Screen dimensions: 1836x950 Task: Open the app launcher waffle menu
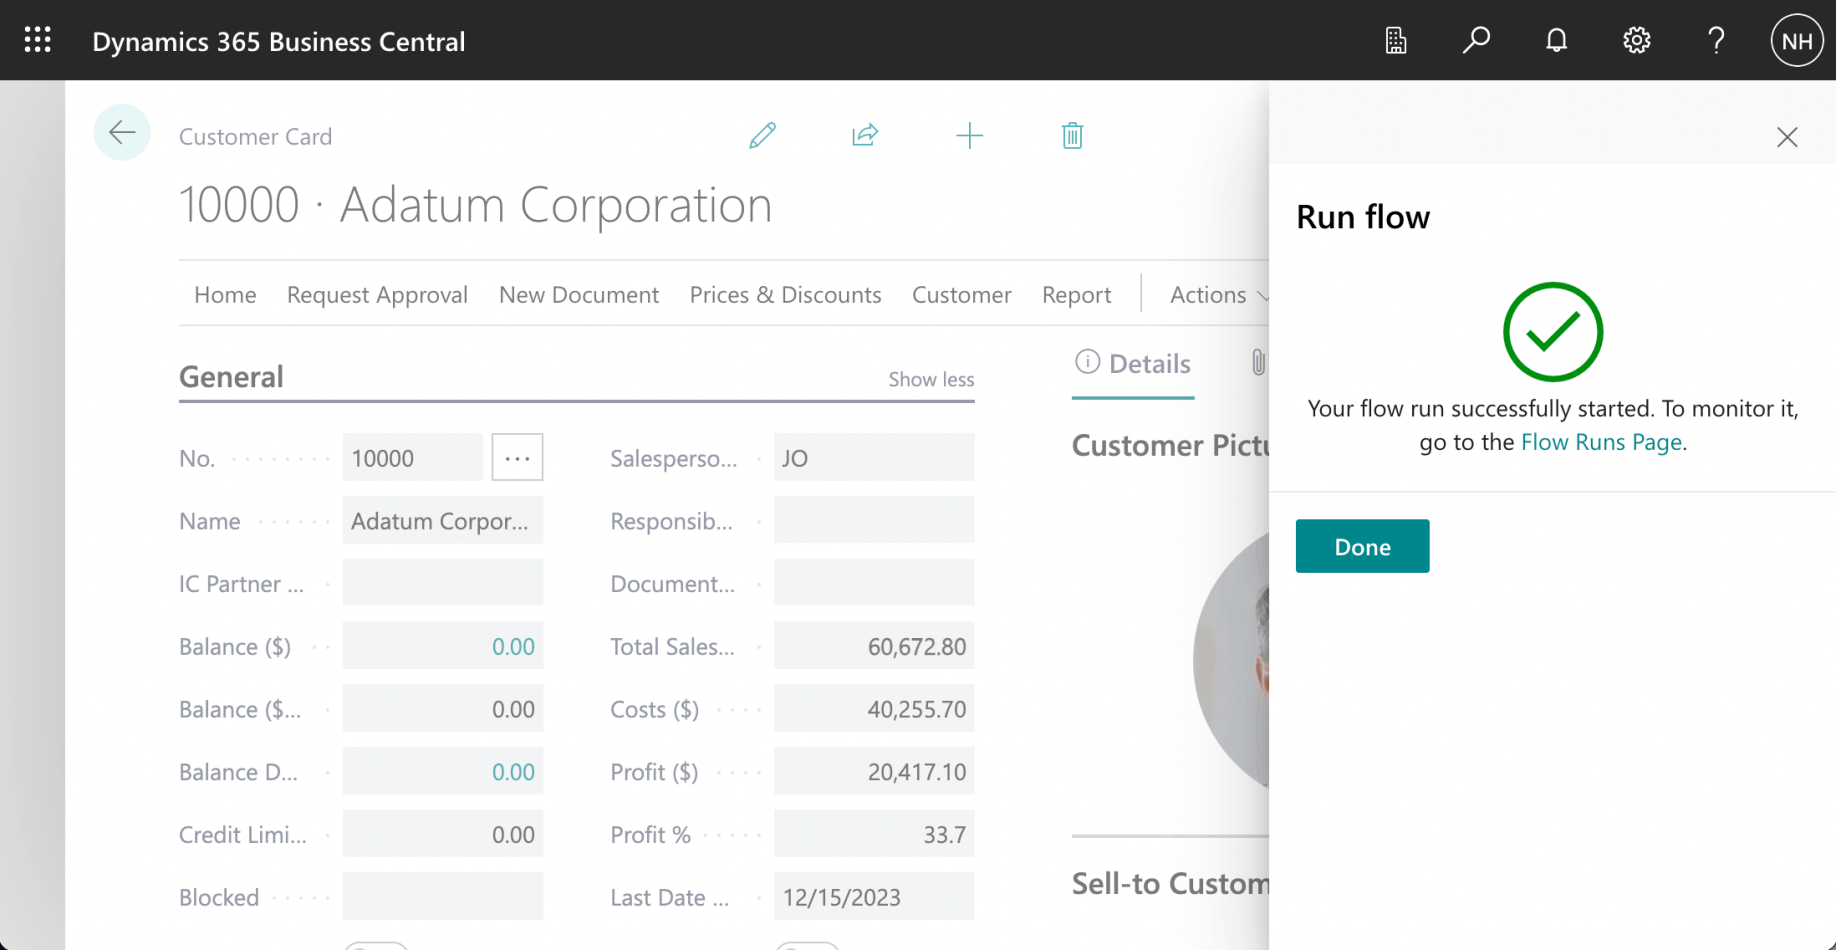pos(38,40)
